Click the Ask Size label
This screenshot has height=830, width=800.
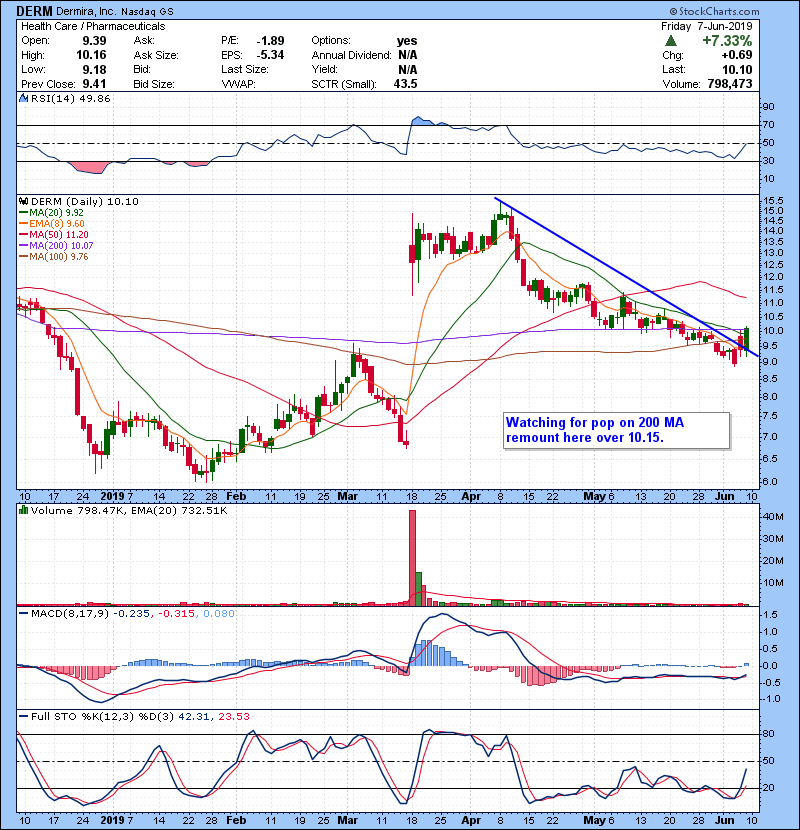click(156, 55)
